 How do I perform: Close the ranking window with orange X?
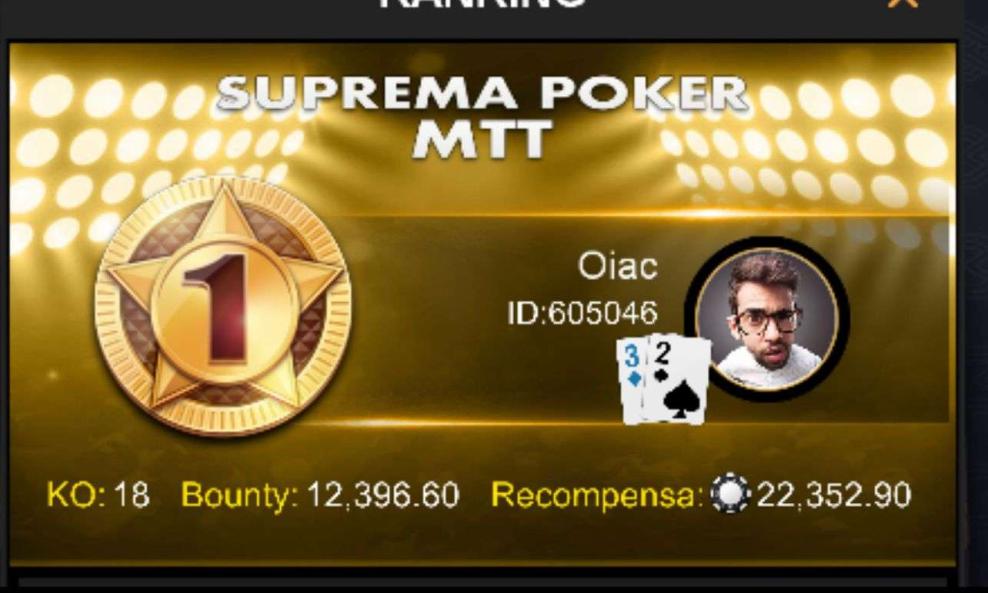pos(902,3)
